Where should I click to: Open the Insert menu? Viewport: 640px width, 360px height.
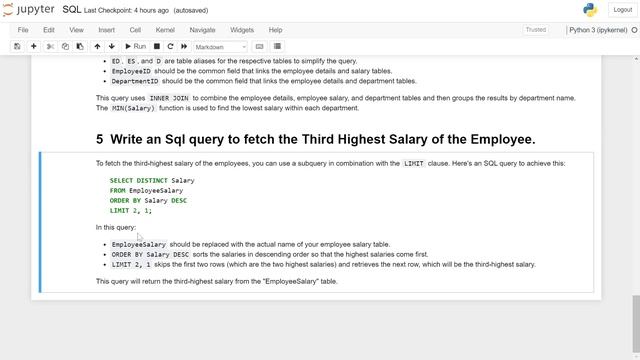click(x=107, y=30)
